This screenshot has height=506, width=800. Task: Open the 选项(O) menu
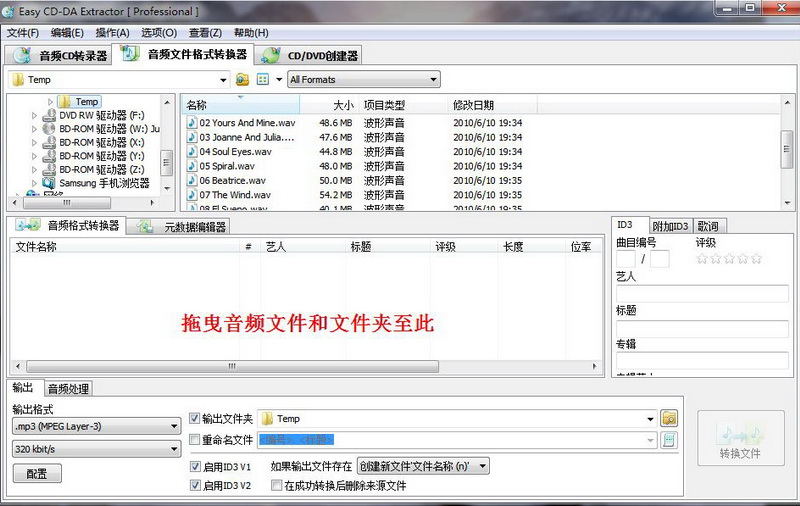pos(159,33)
